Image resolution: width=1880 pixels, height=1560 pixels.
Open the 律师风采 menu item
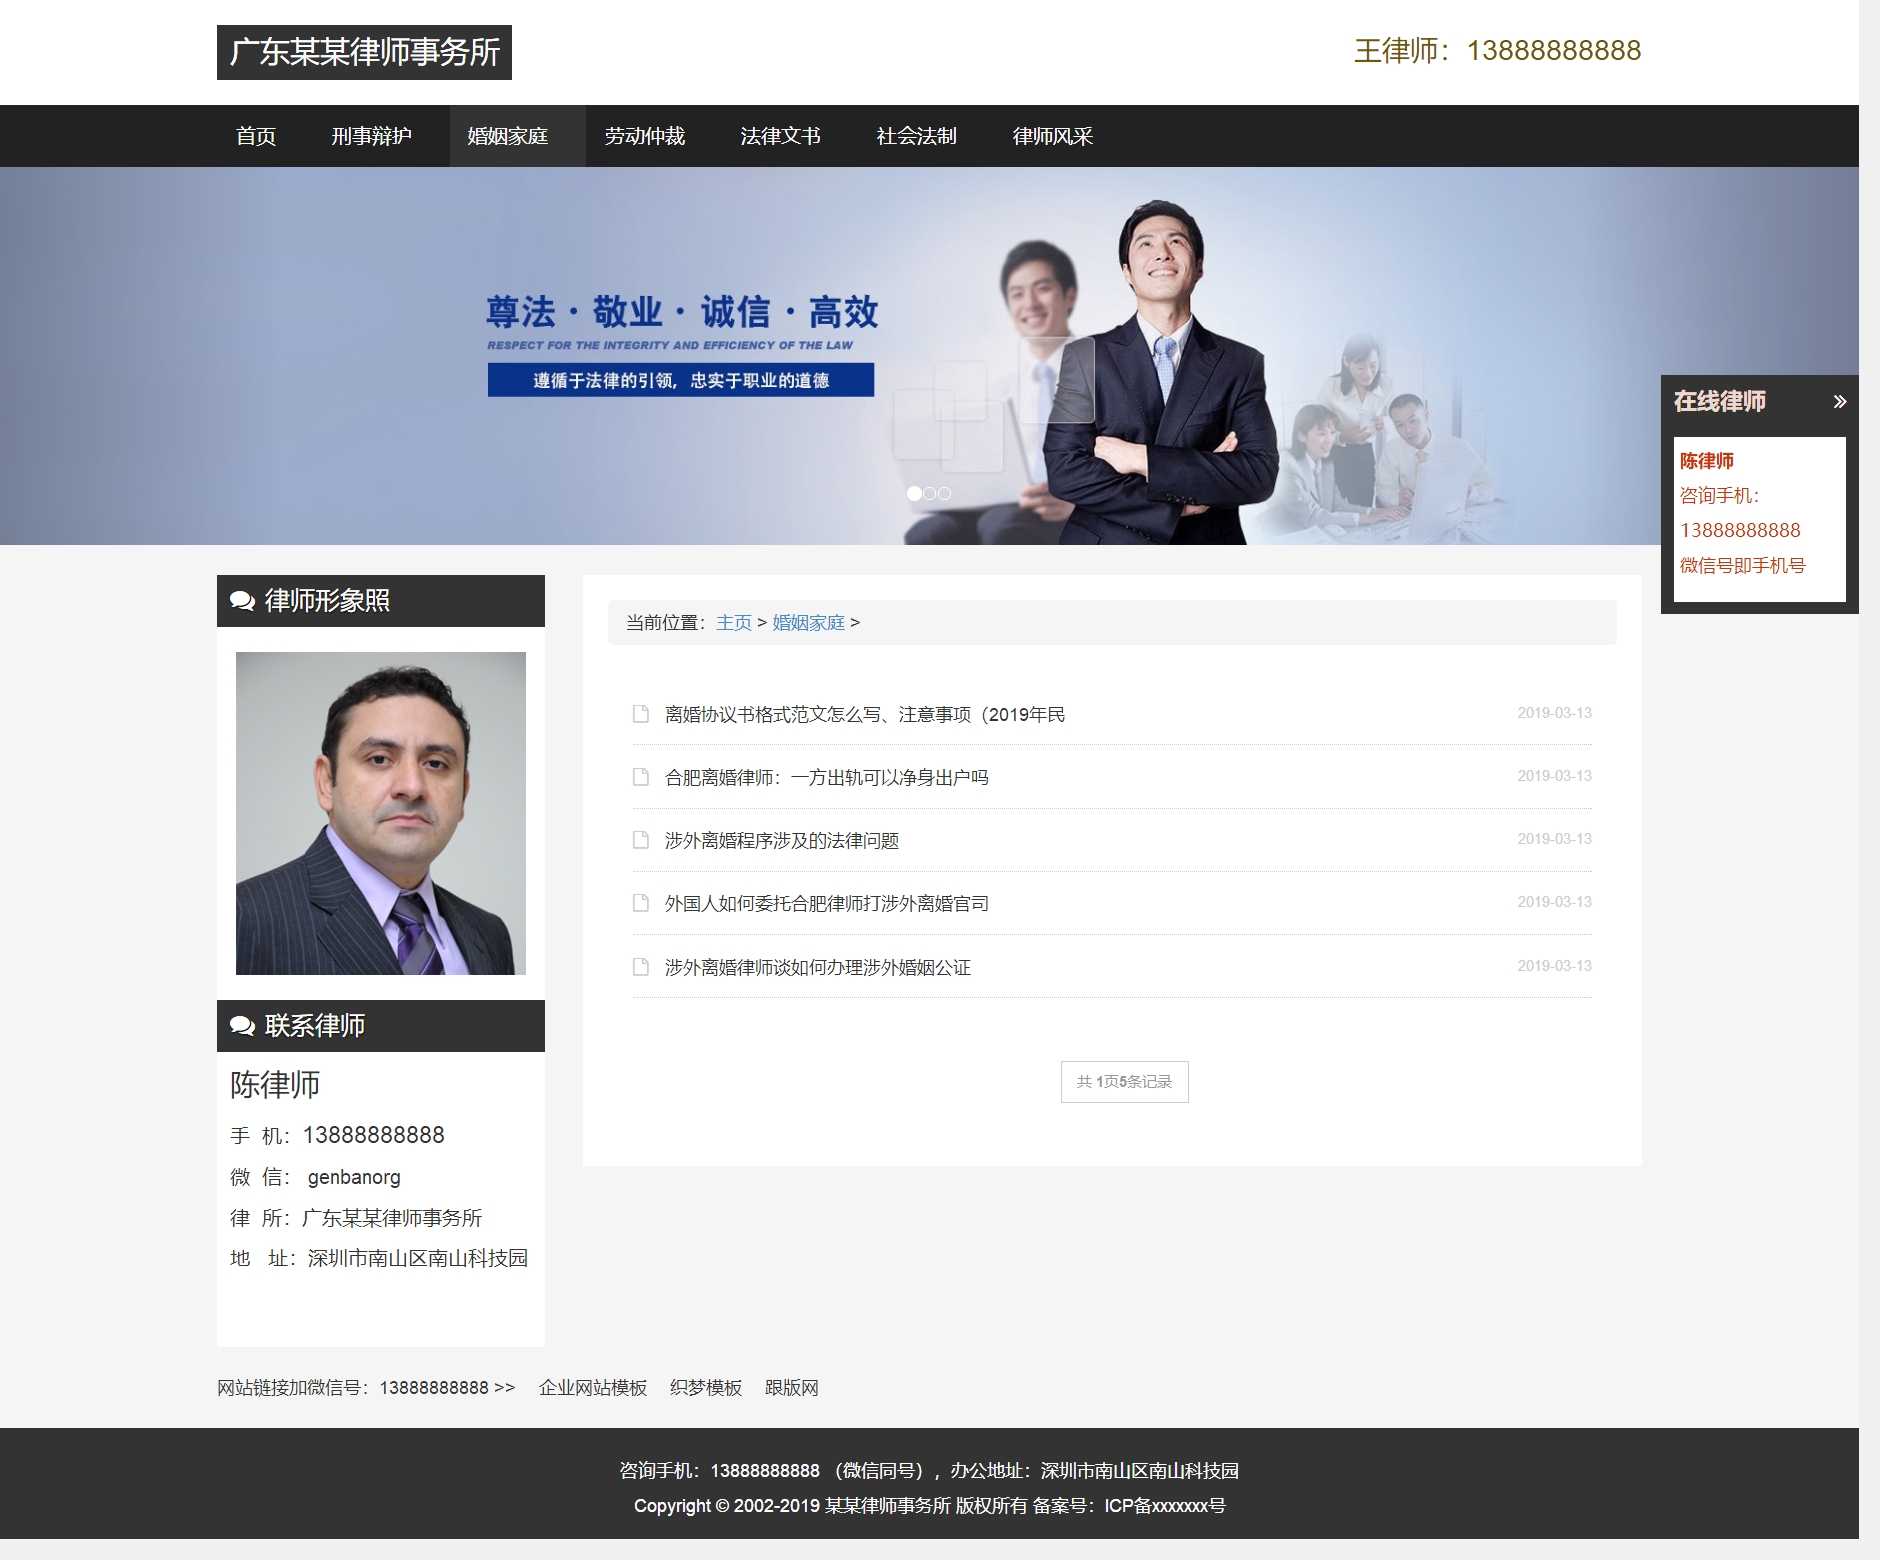[x=1053, y=136]
